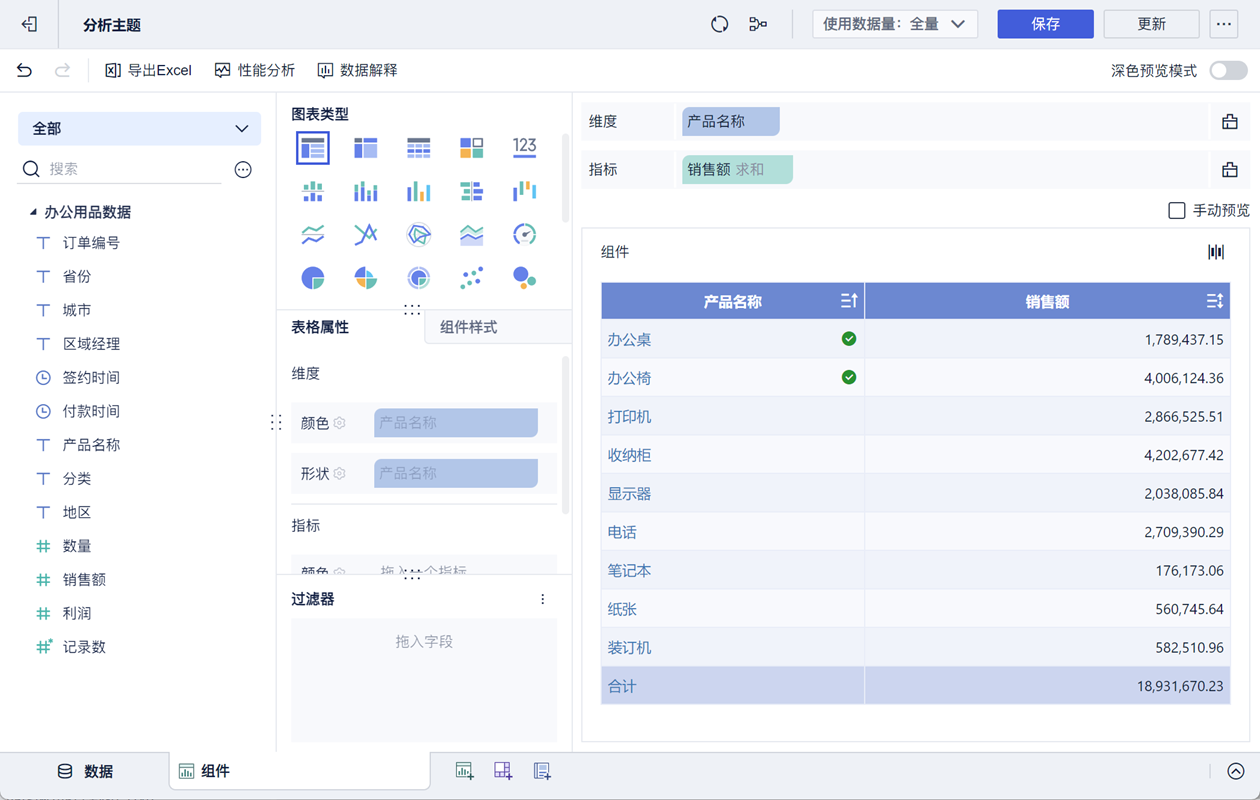
Task: Select the pie chart icon
Action: coord(313,277)
